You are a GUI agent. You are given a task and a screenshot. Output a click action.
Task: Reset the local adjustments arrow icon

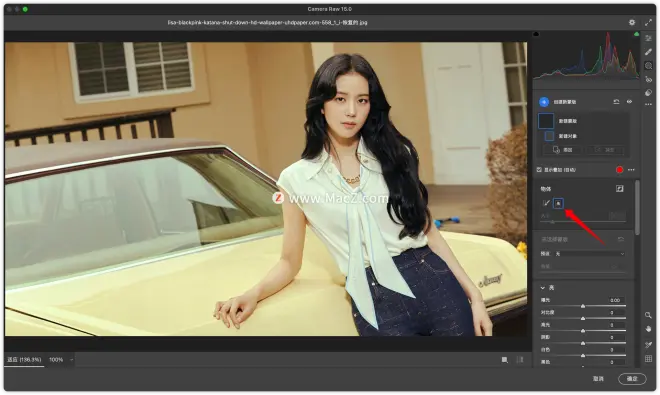(x=620, y=239)
